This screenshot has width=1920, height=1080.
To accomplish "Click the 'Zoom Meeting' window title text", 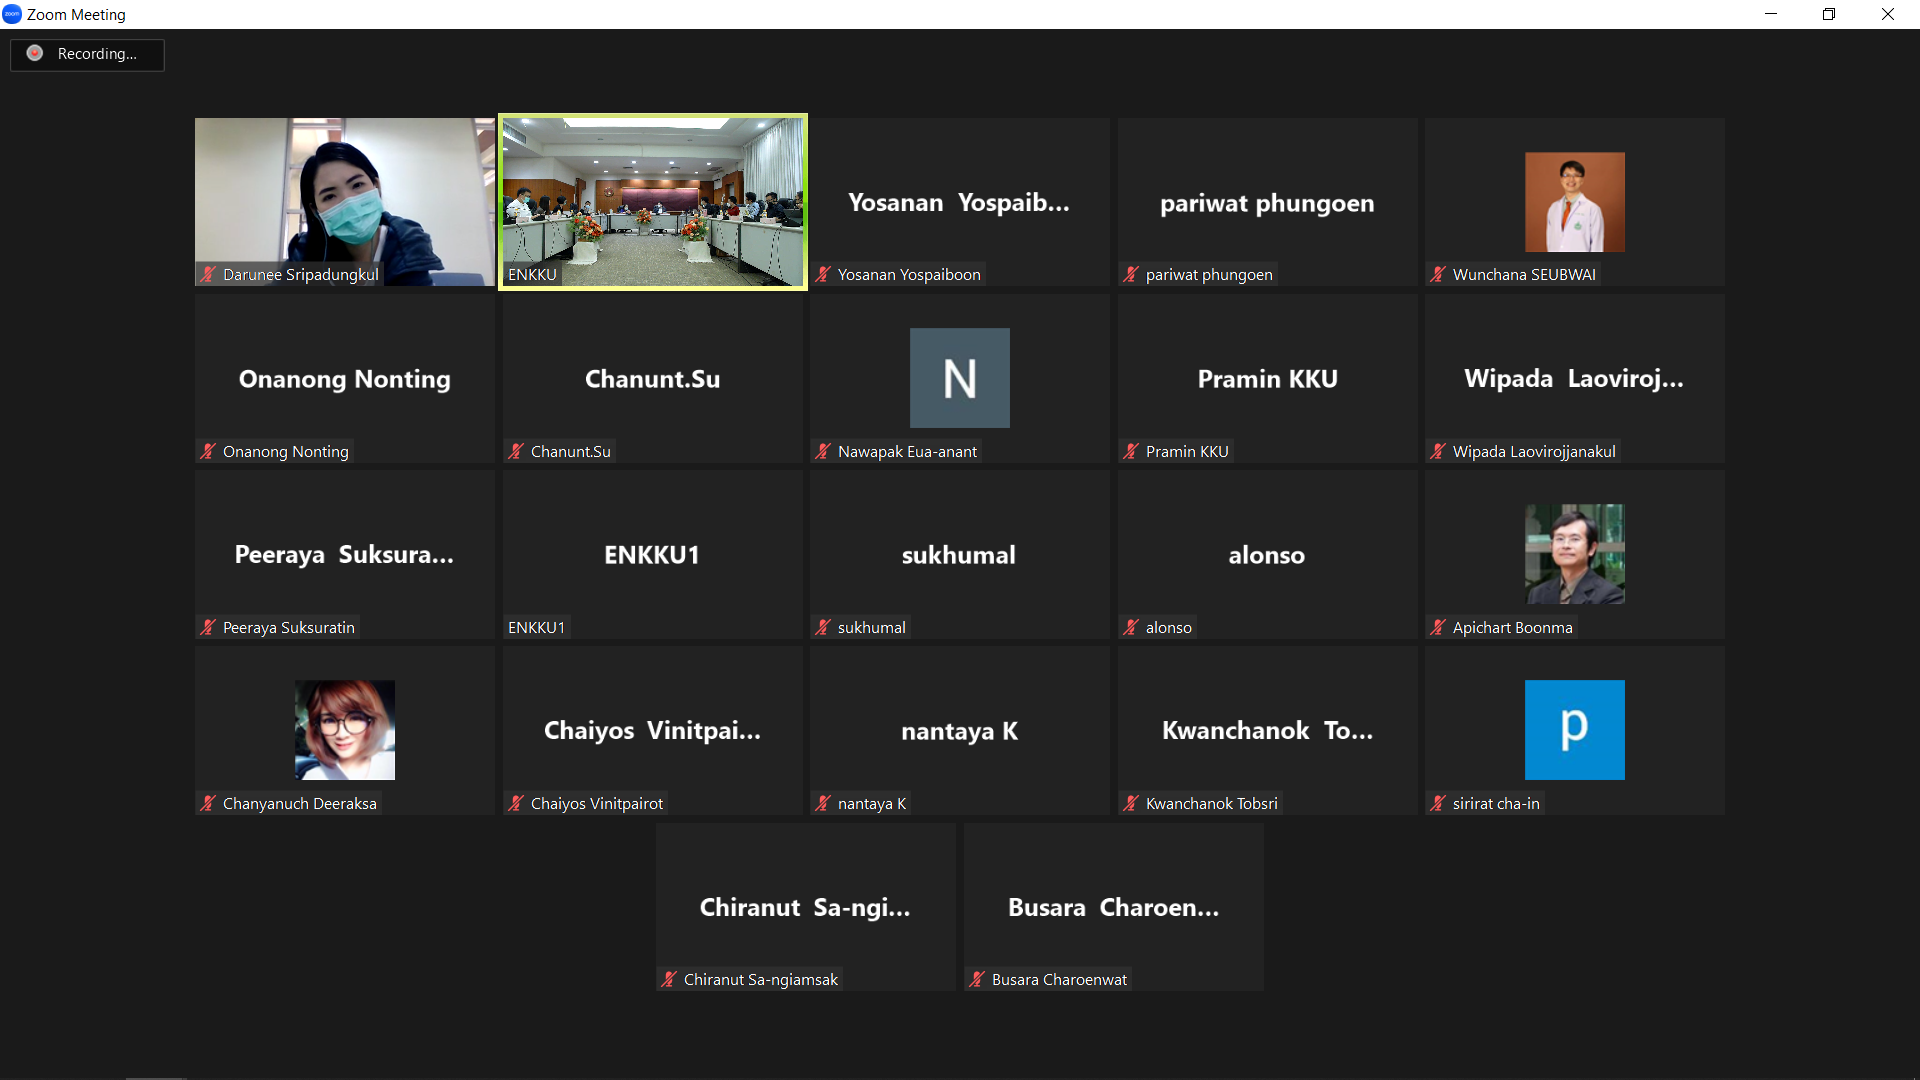I will tap(76, 14).
